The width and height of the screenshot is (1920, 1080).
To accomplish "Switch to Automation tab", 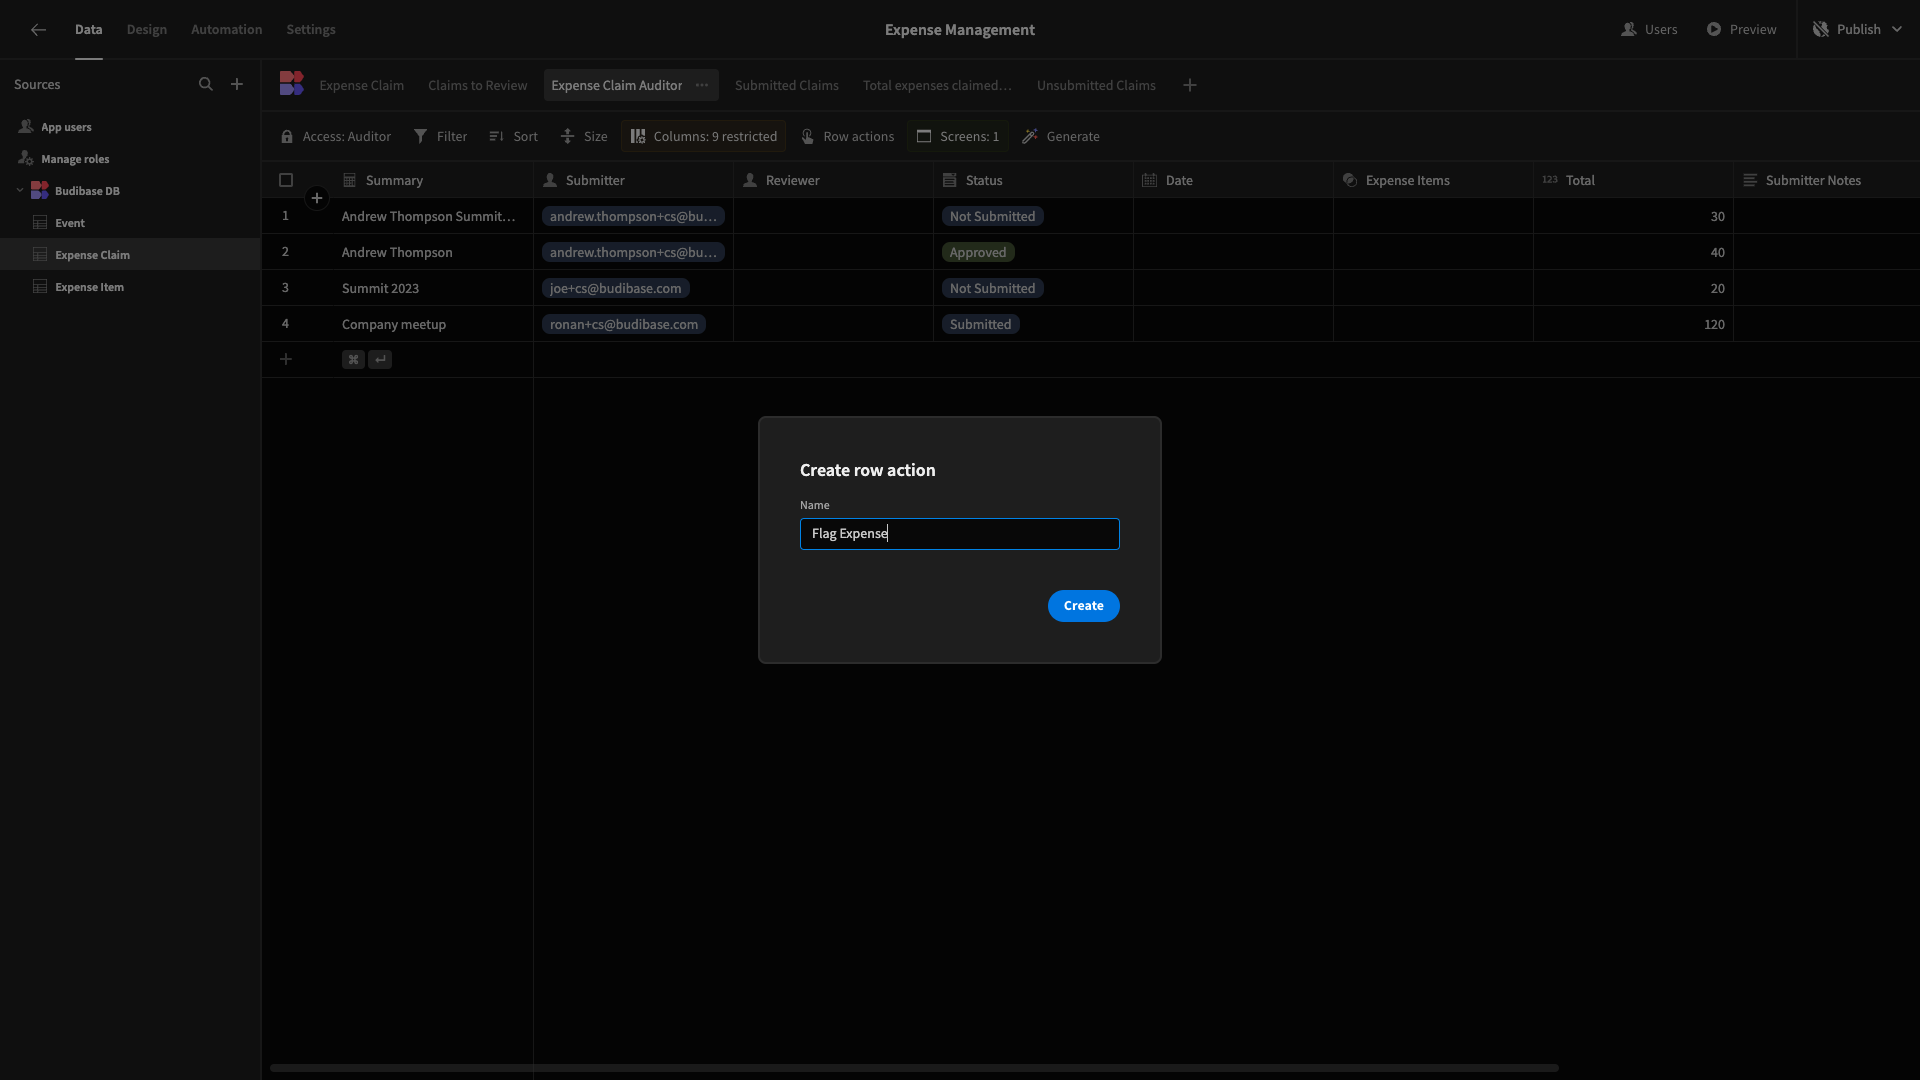I will click(x=227, y=30).
